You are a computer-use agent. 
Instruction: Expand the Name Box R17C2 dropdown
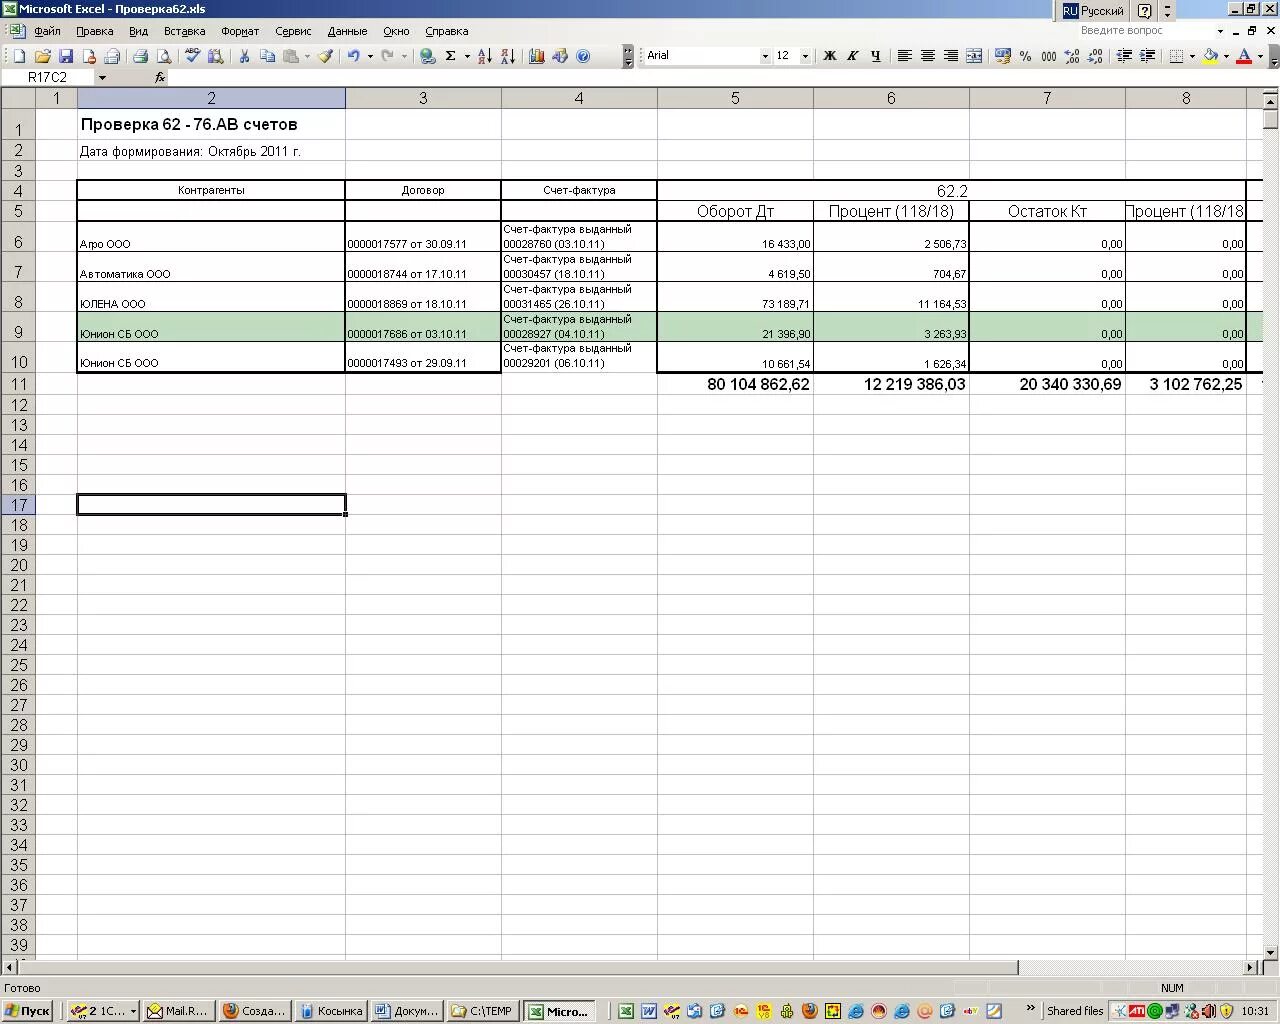(x=102, y=77)
